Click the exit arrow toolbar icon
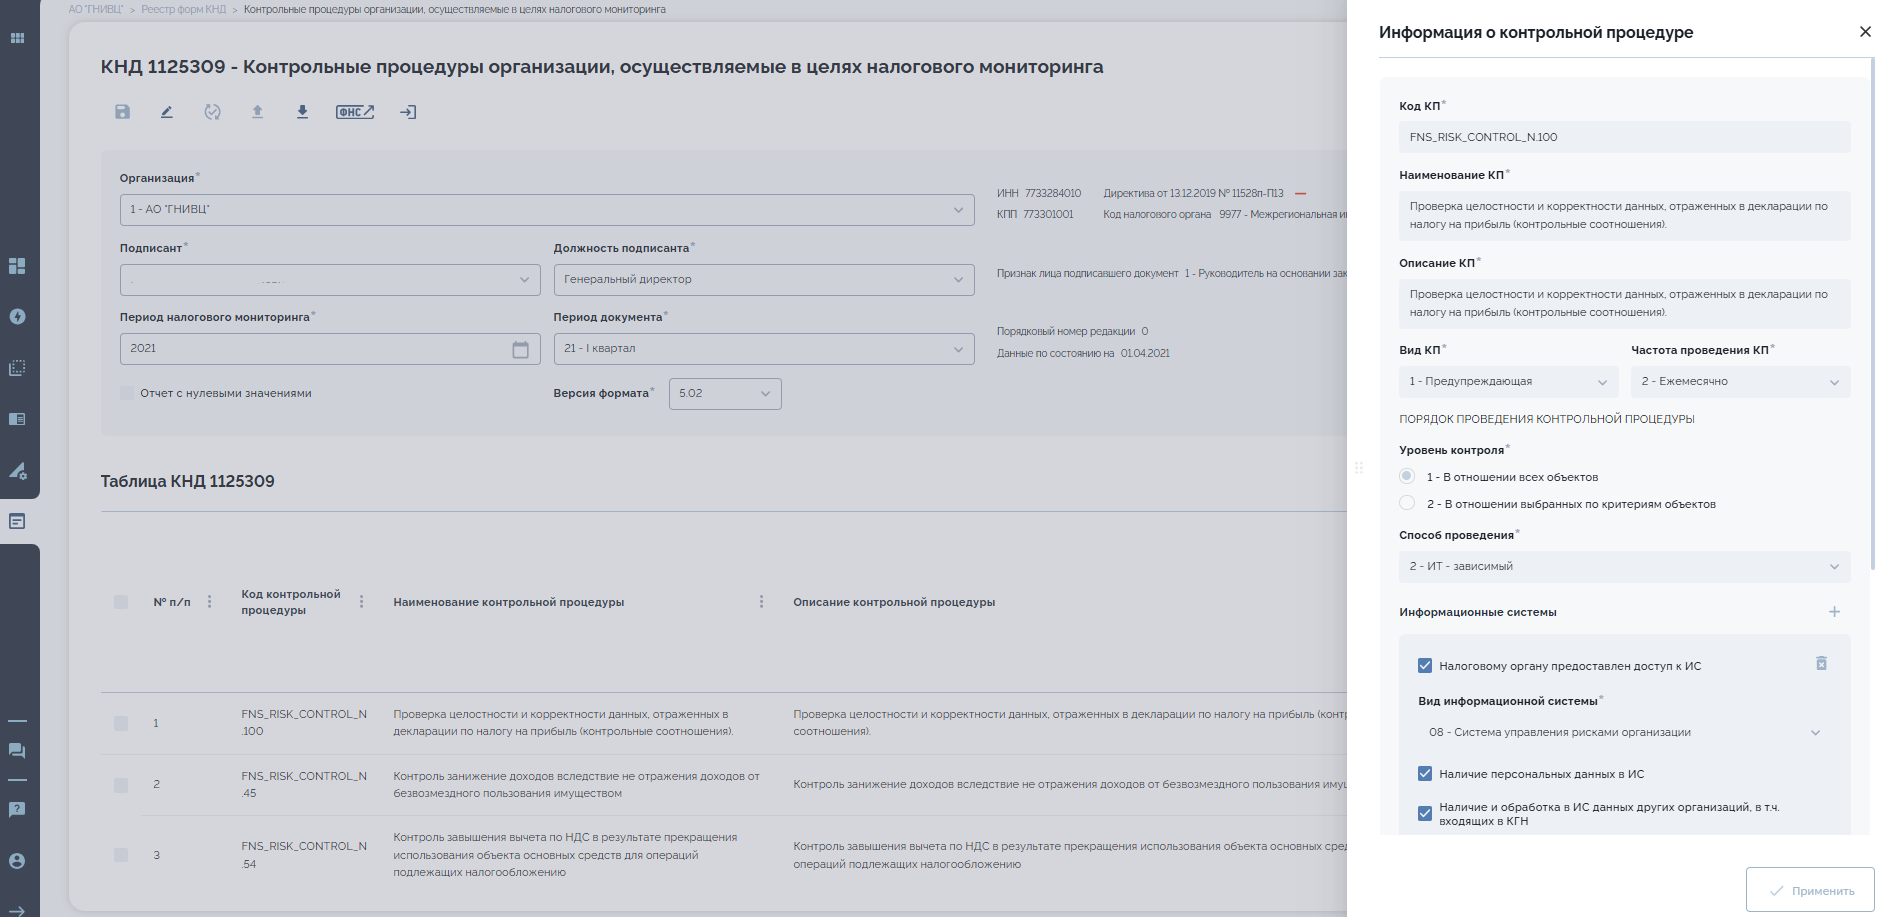 [408, 112]
